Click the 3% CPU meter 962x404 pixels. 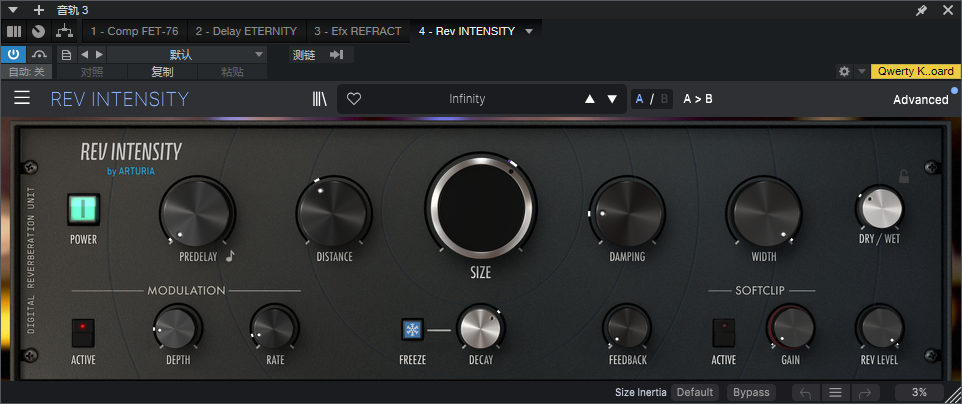pyautogui.click(x=919, y=392)
